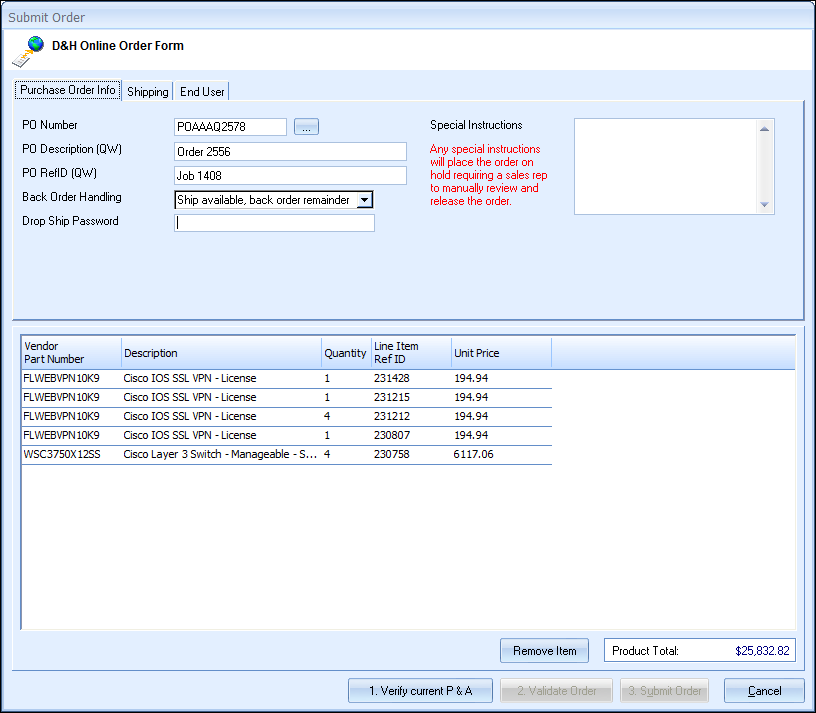Click inside the Special Instructions text box
Image resolution: width=816 pixels, height=713 pixels.
pos(665,166)
